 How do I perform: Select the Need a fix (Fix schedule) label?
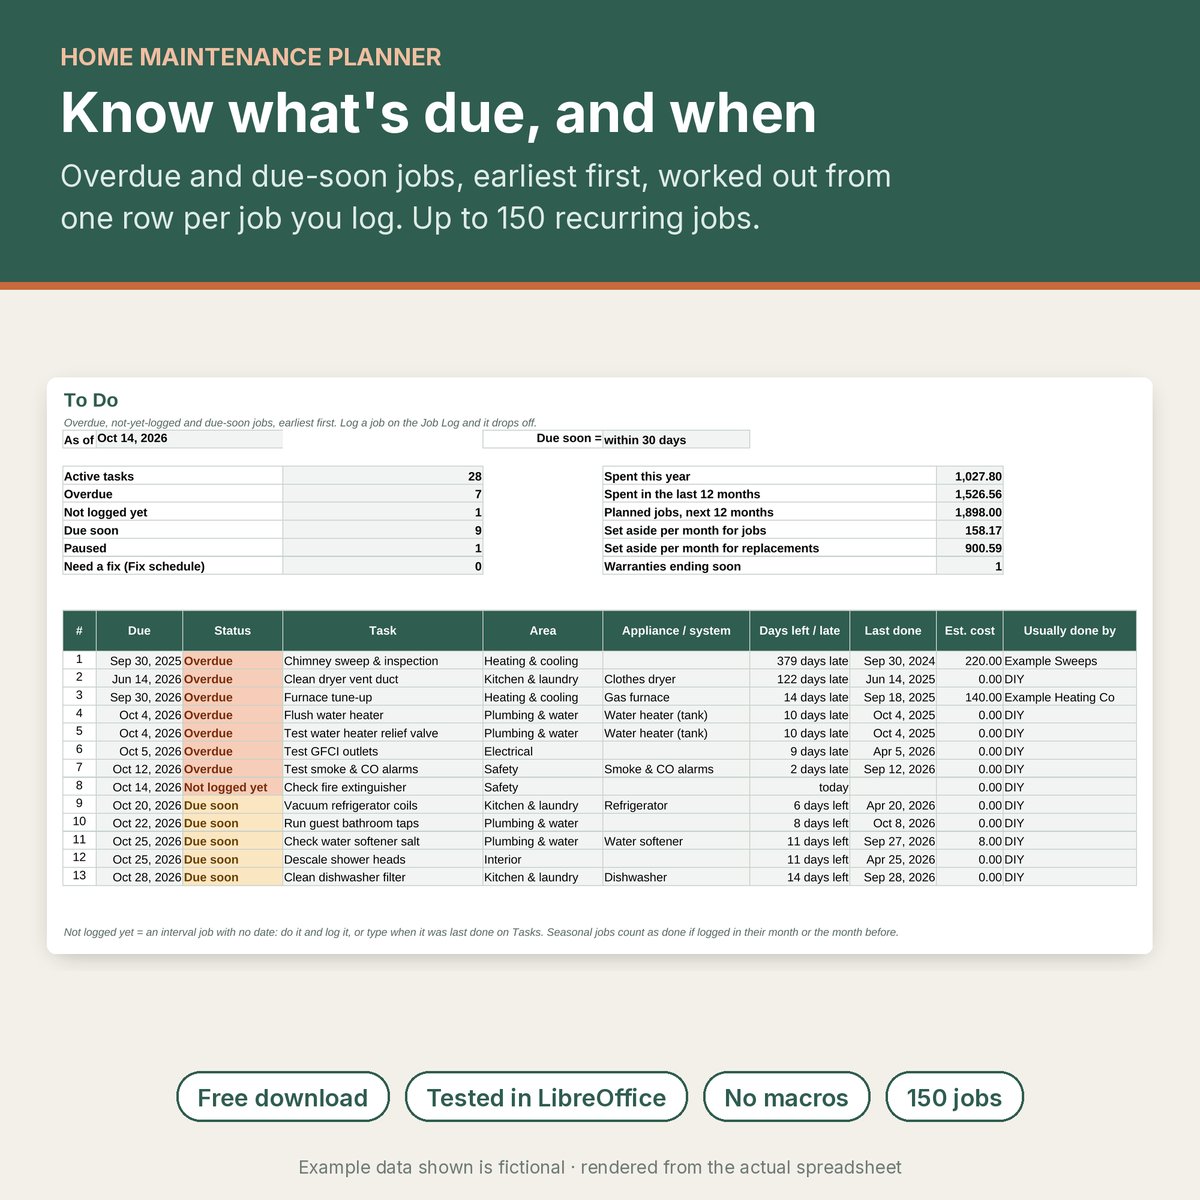[x=173, y=566]
